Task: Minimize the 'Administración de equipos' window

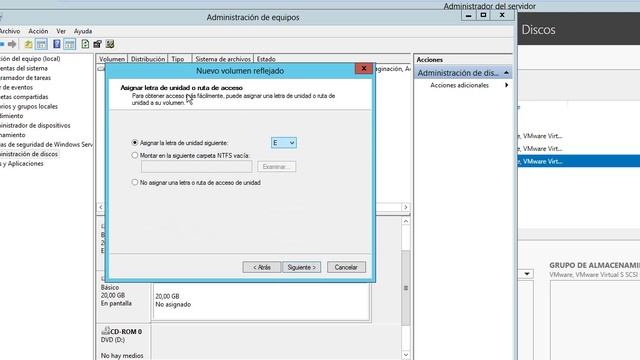Action: 469,16
